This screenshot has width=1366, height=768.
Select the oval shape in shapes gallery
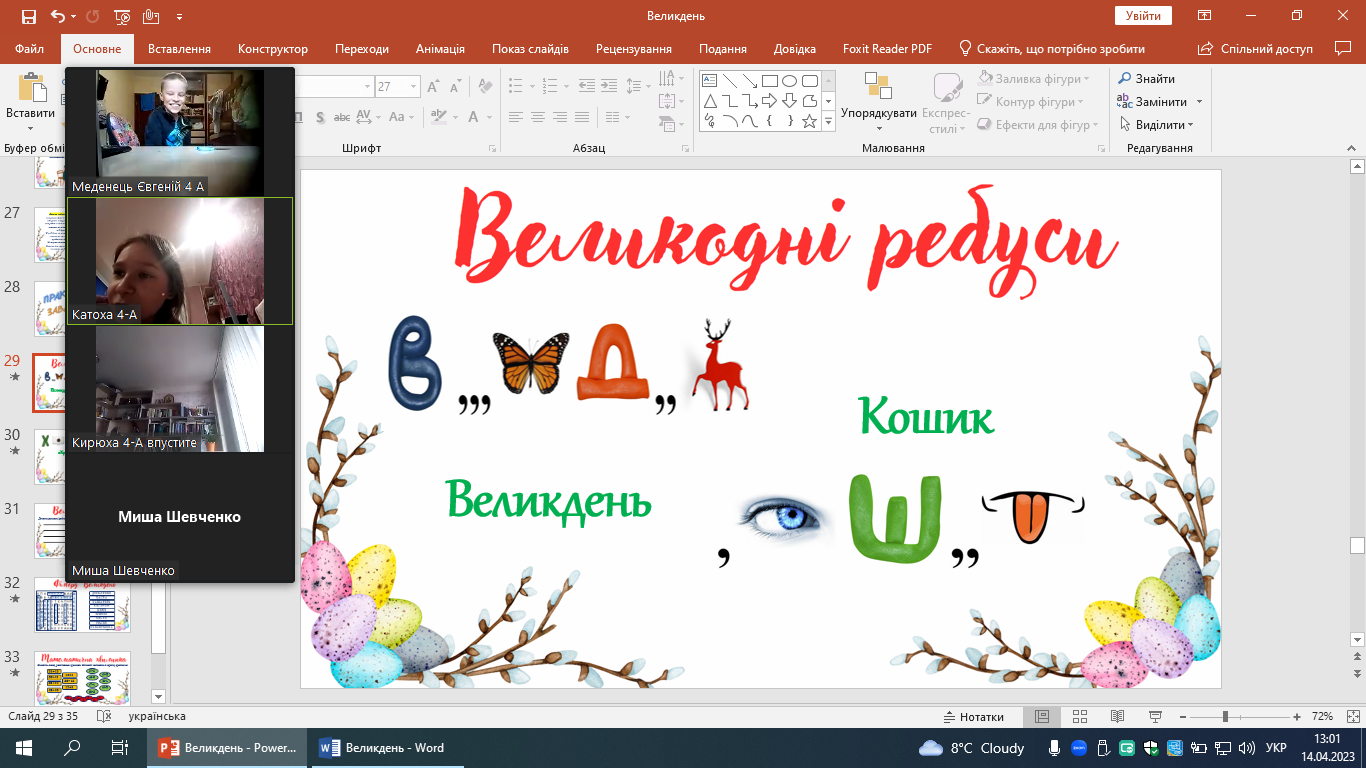(x=789, y=81)
